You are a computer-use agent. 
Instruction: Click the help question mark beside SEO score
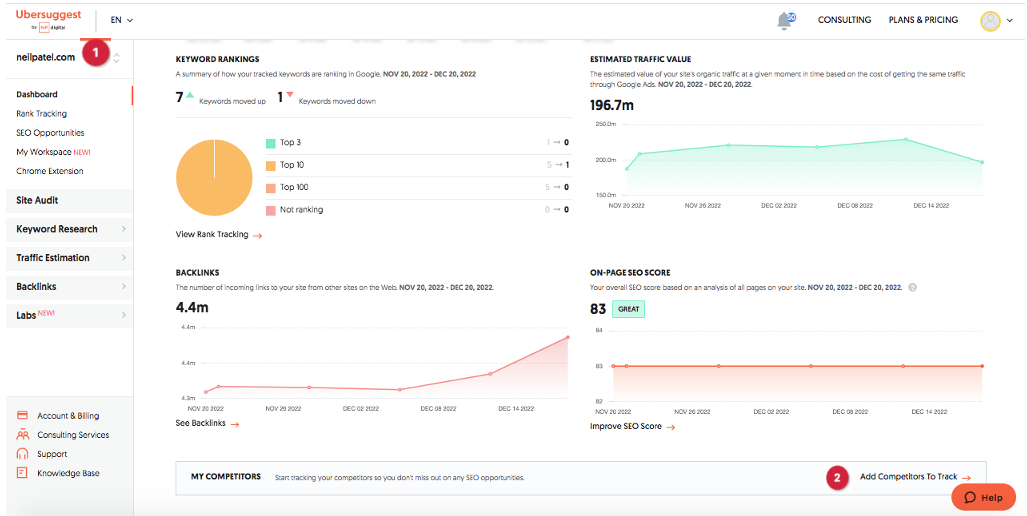click(x=912, y=287)
